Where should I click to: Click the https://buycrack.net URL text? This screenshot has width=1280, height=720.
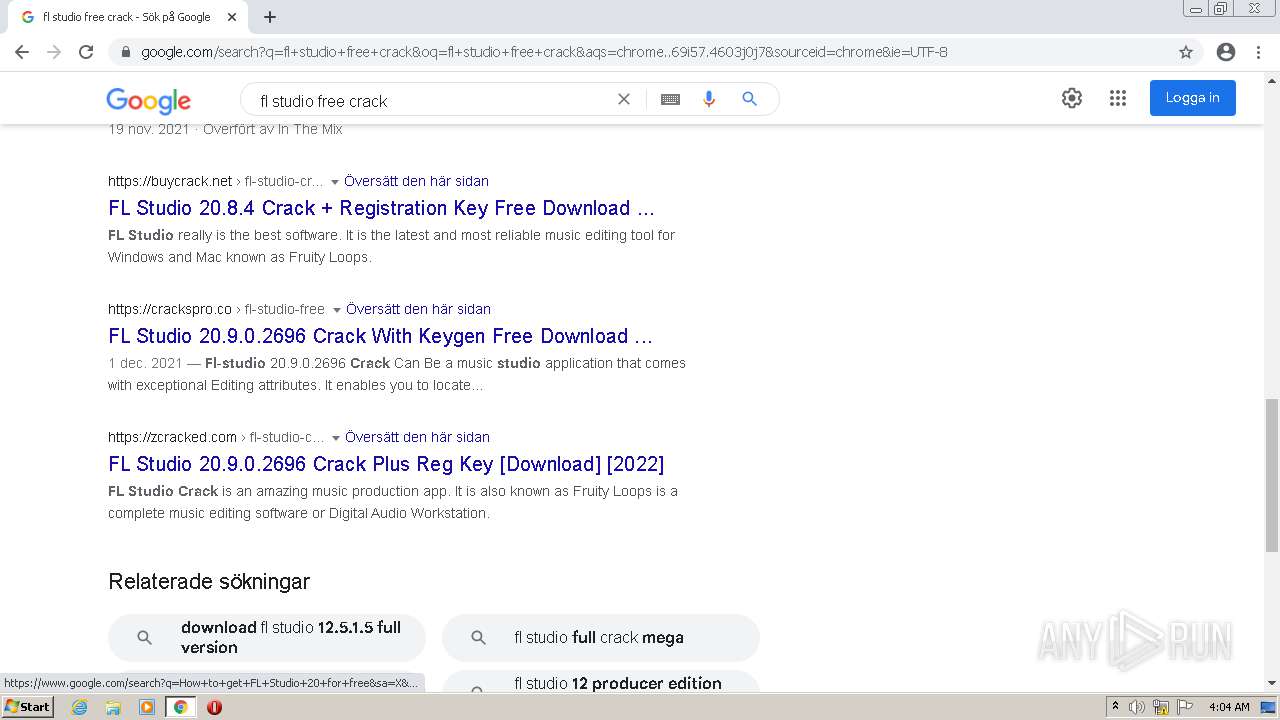pyautogui.click(x=170, y=181)
